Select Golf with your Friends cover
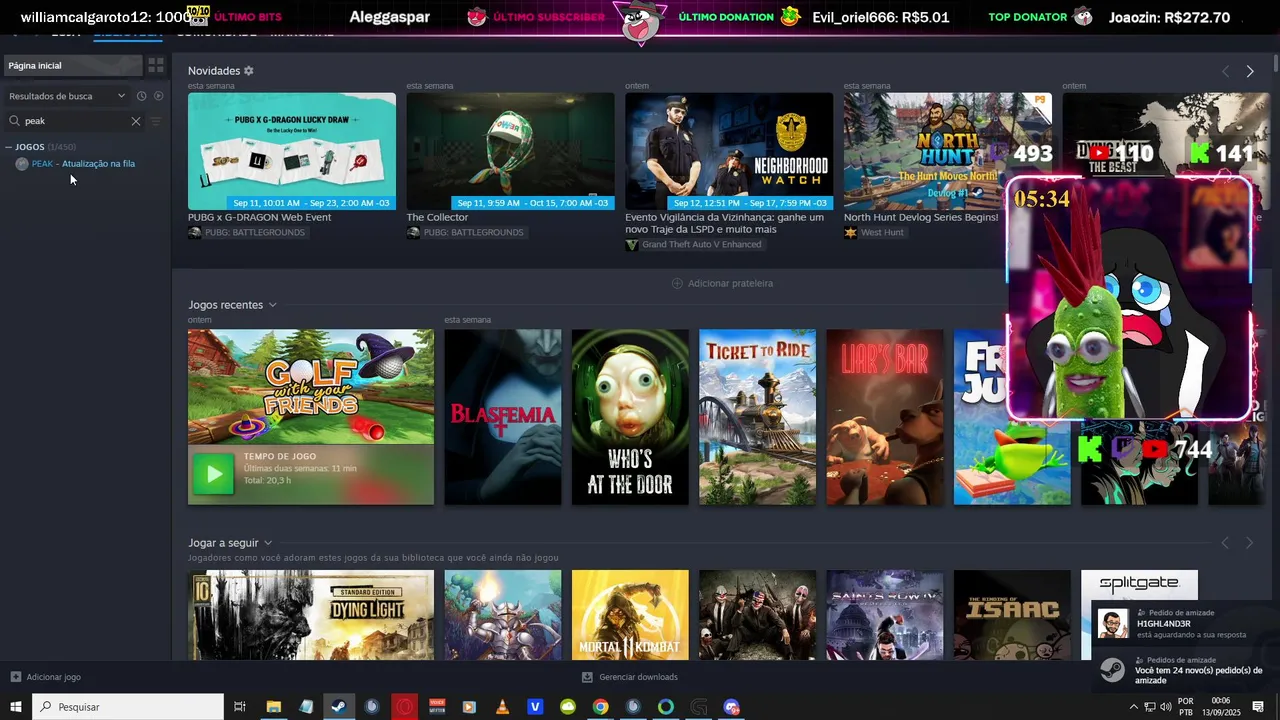The image size is (1280, 720). [311, 387]
